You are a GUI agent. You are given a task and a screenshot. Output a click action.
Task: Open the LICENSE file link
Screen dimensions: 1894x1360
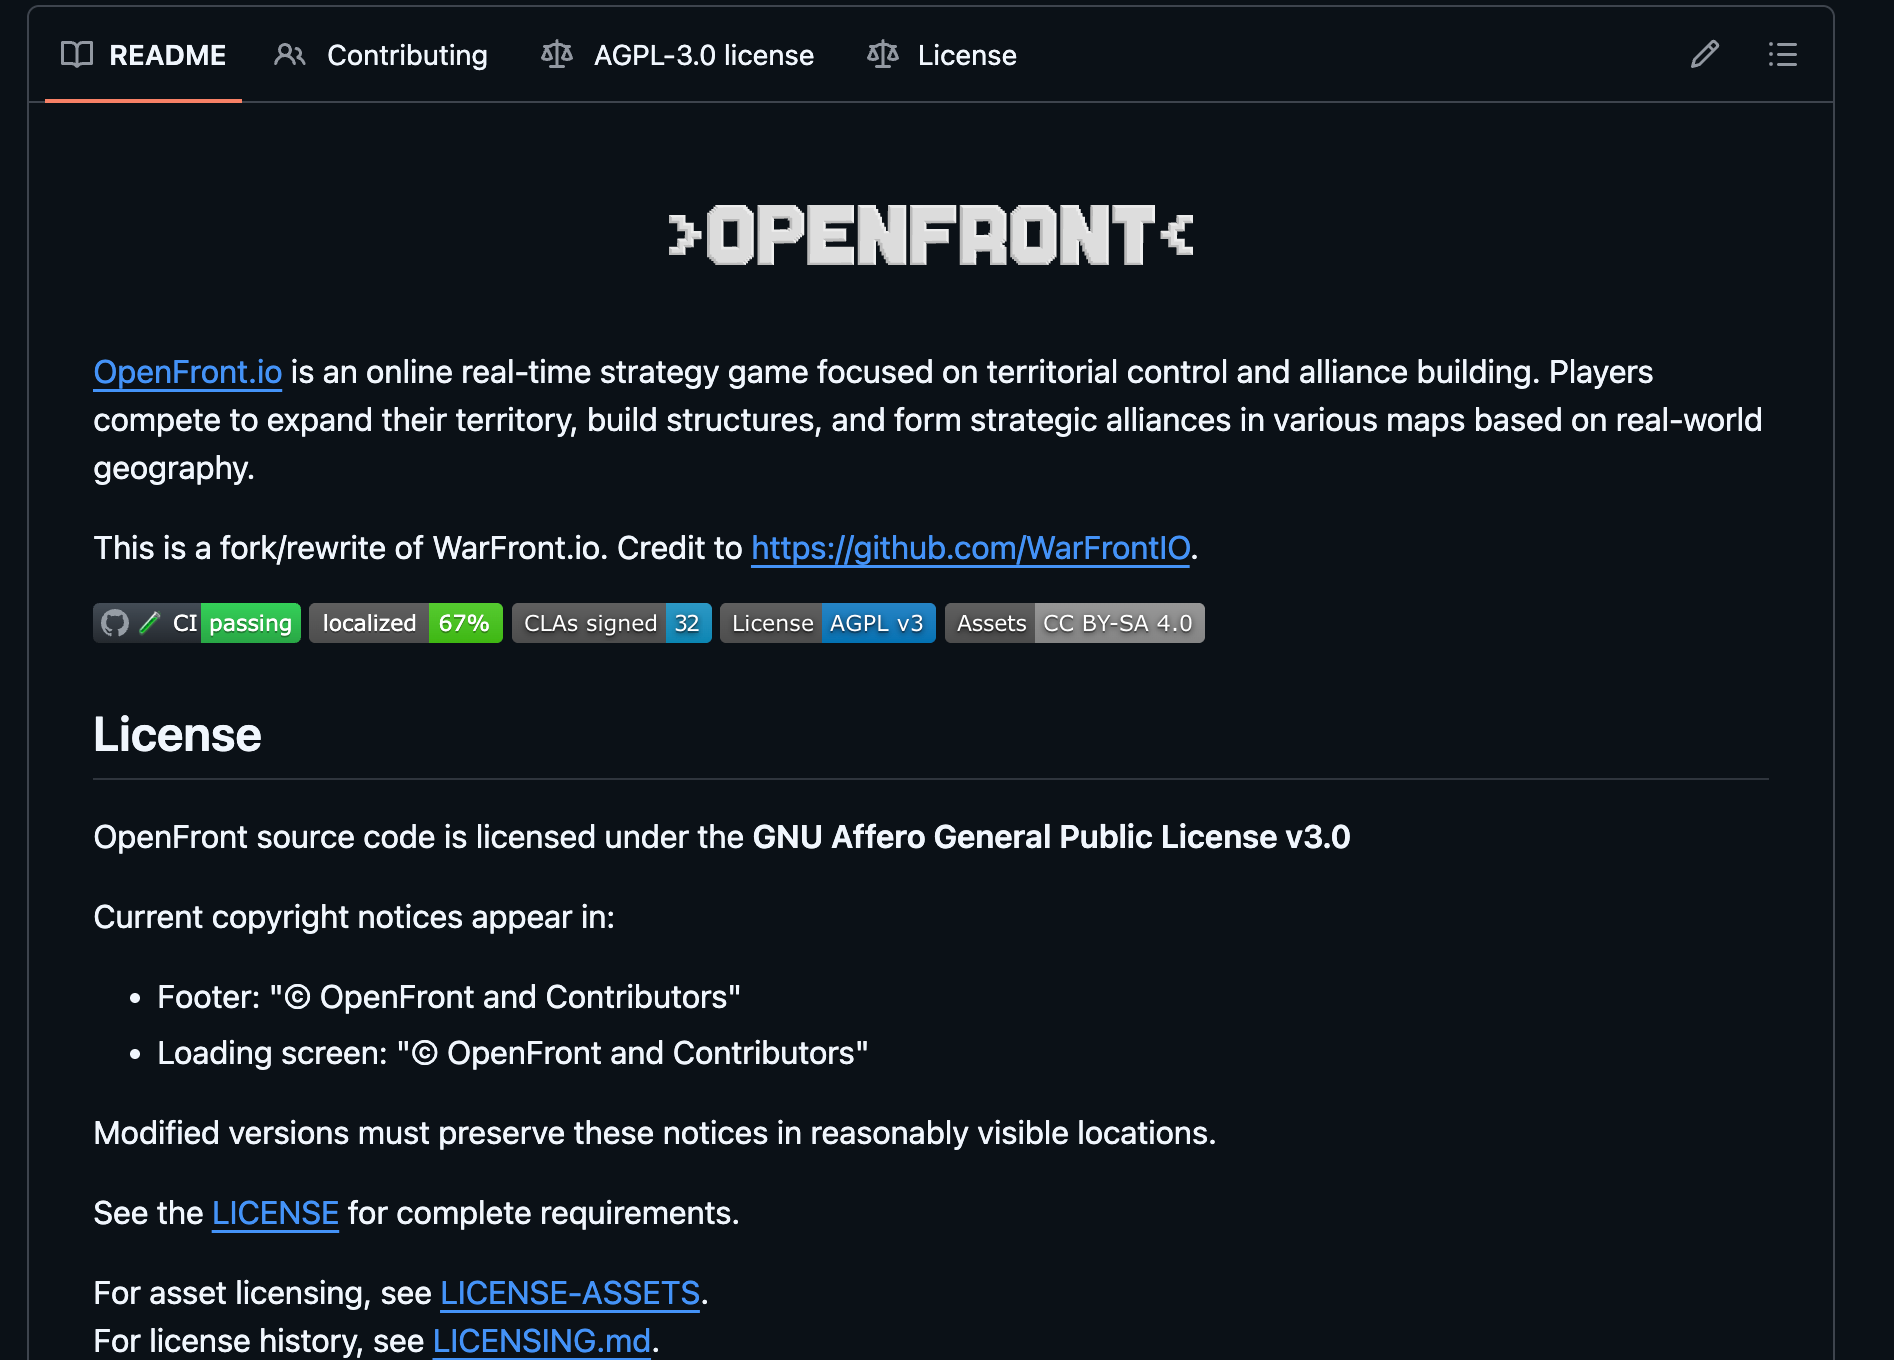(x=276, y=1213)
